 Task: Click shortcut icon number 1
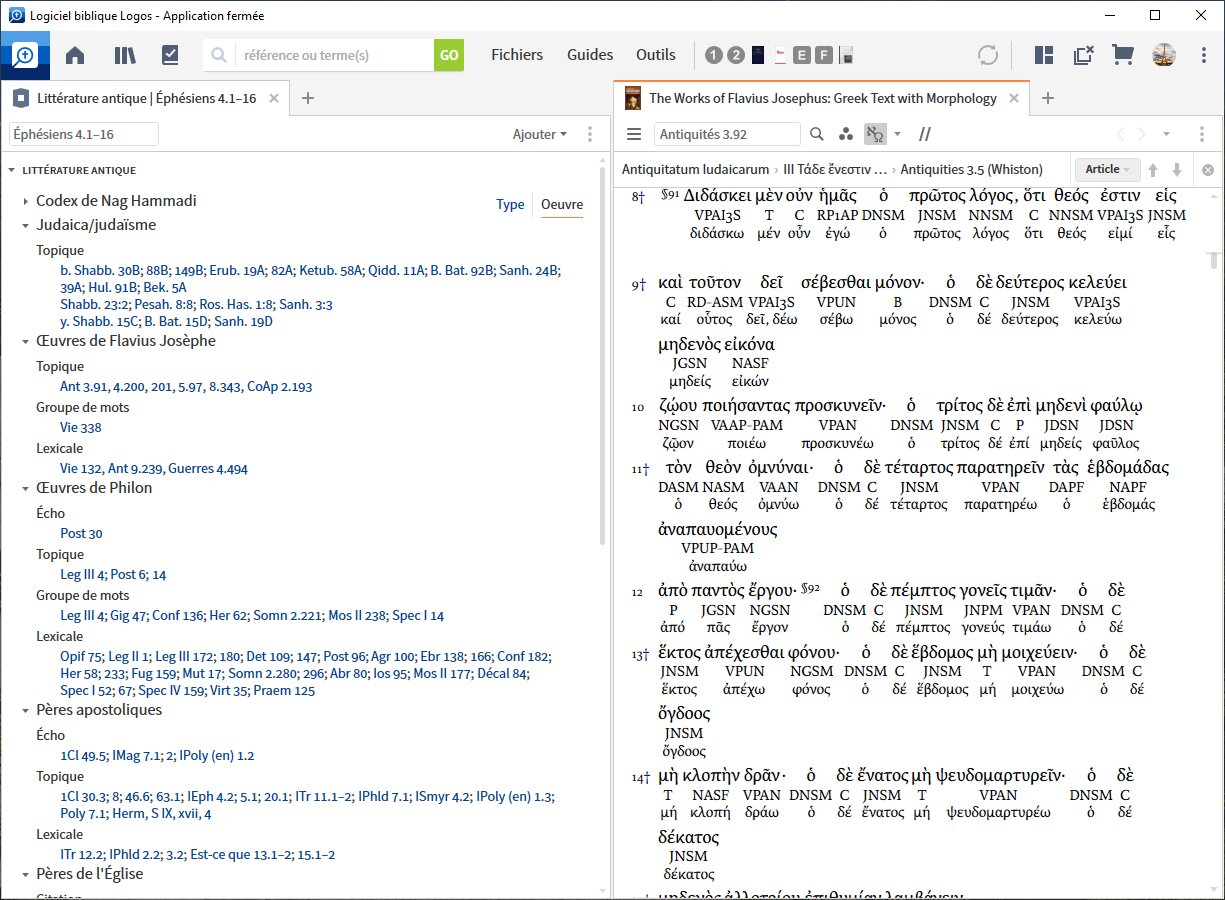(x=714, y=55)
